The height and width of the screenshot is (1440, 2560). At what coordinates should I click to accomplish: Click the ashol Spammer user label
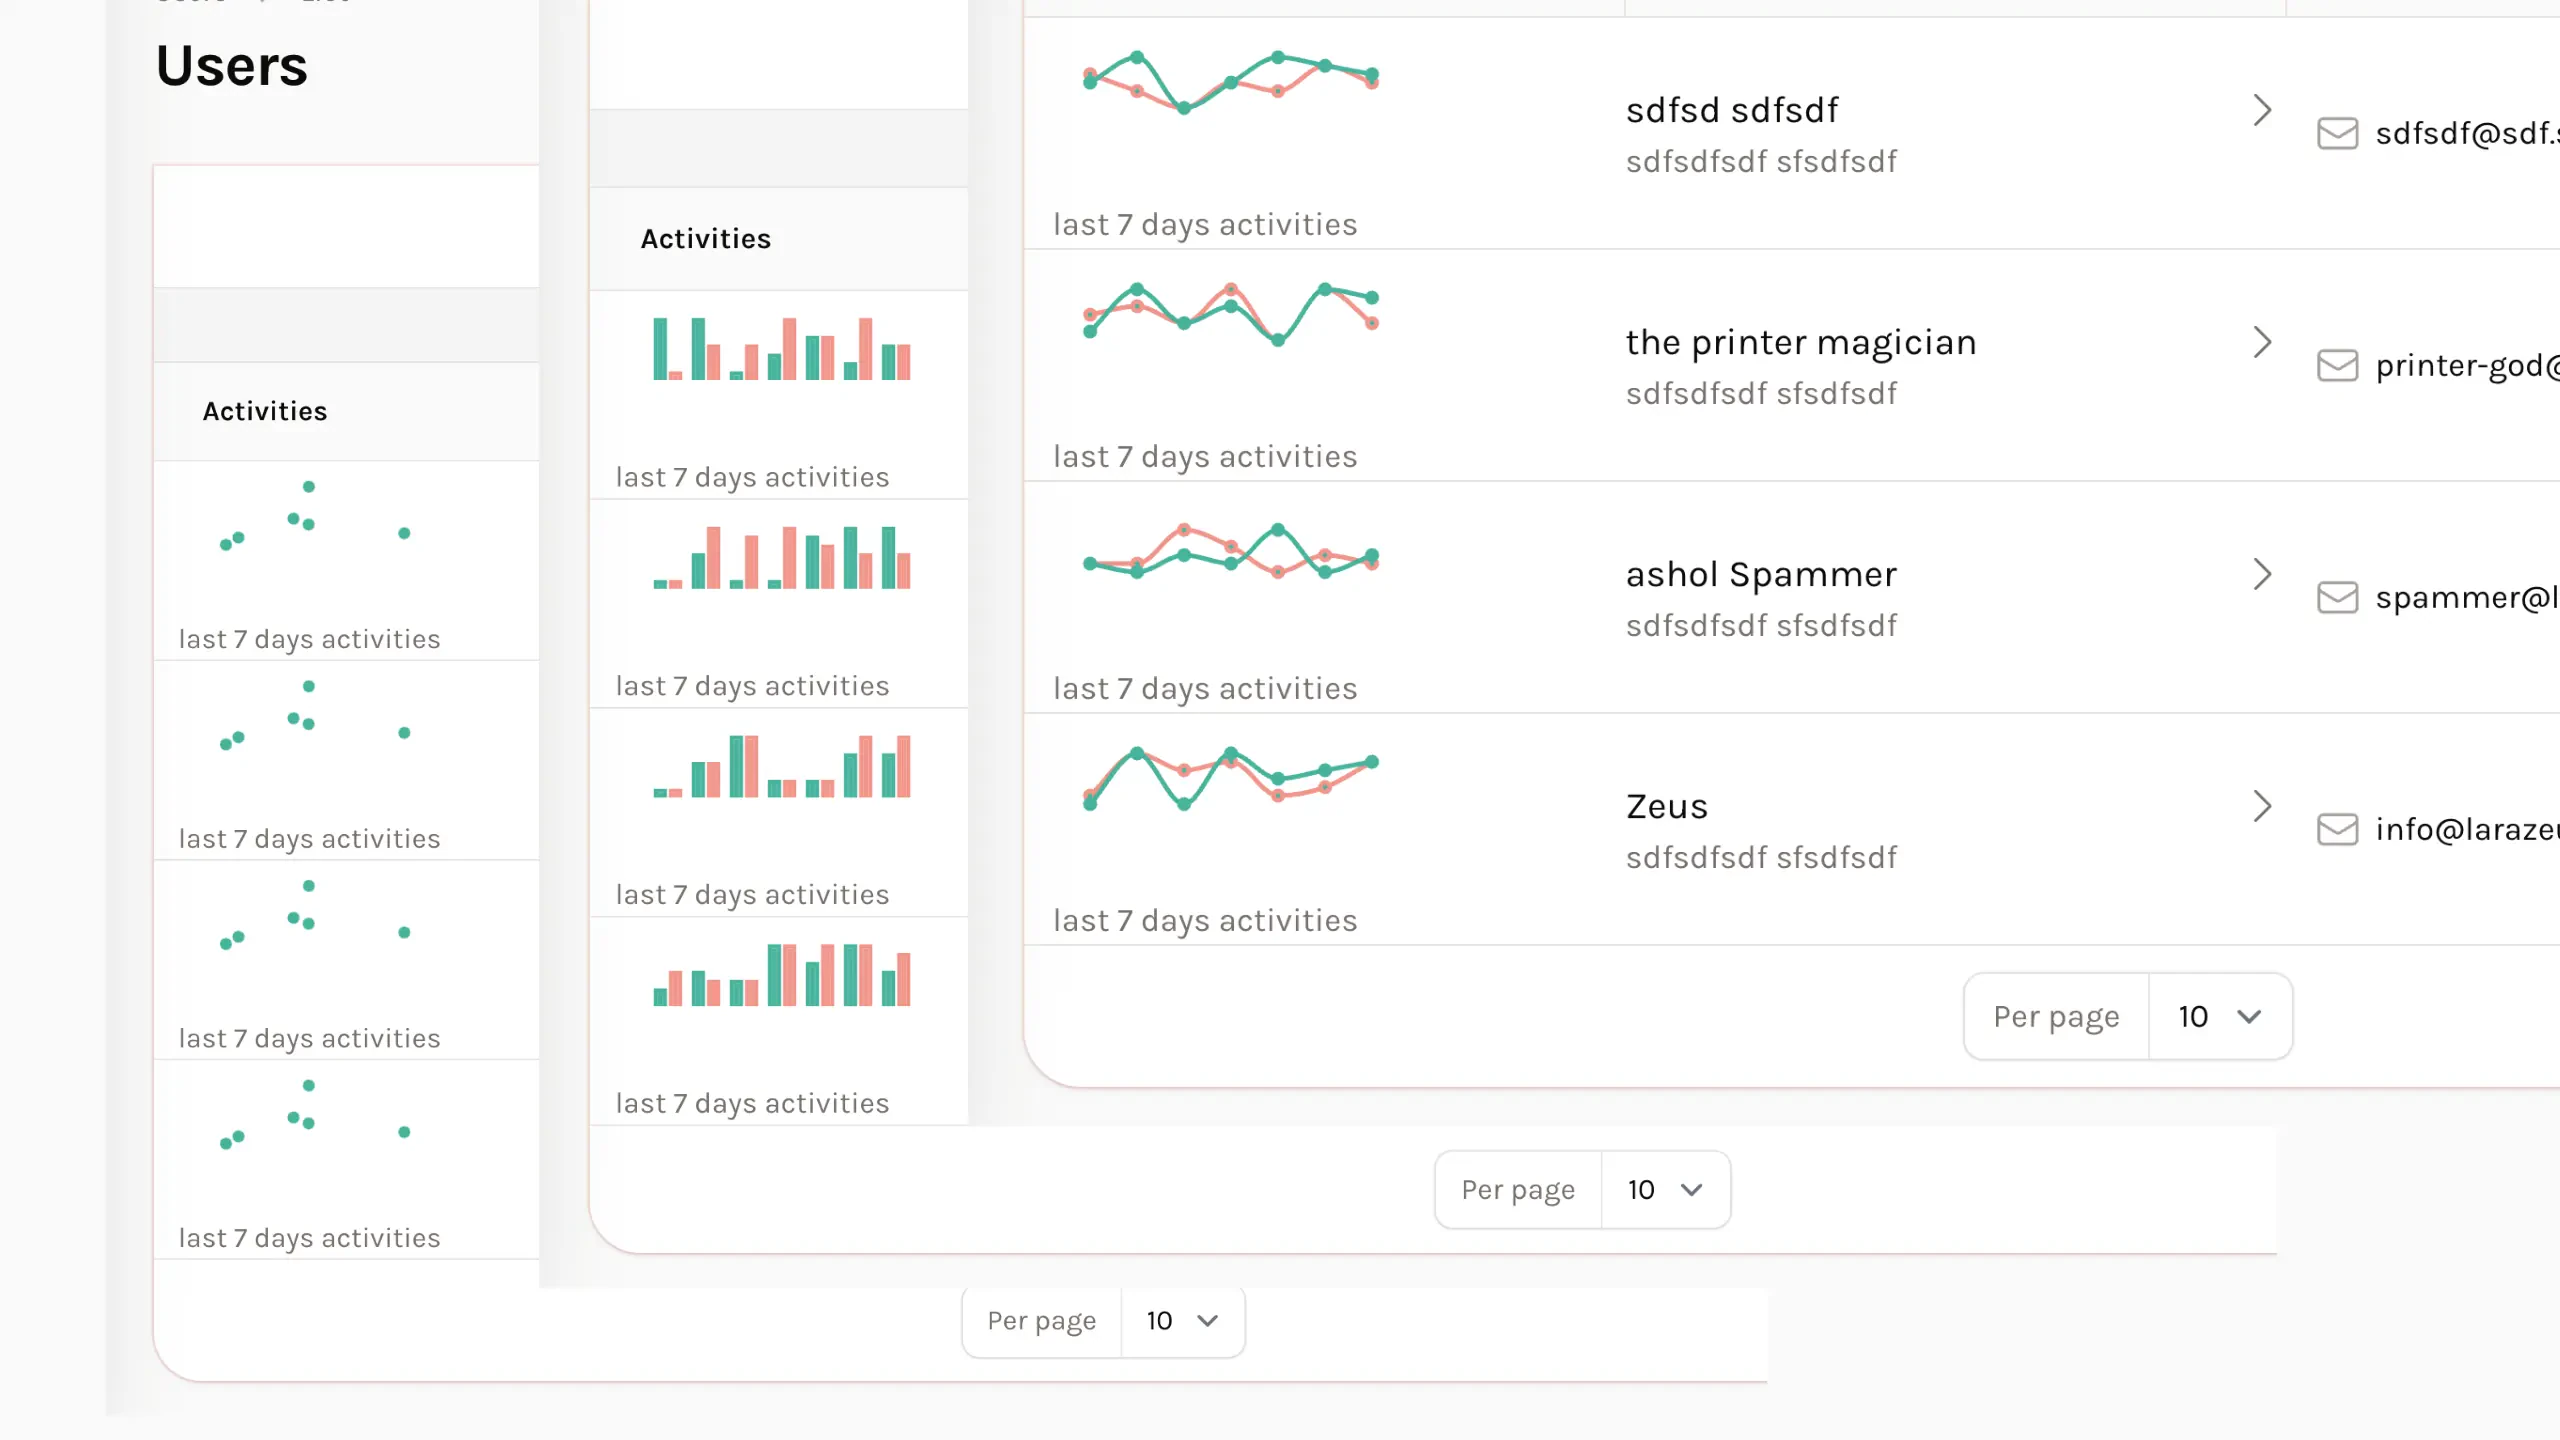coord(1760,573)
